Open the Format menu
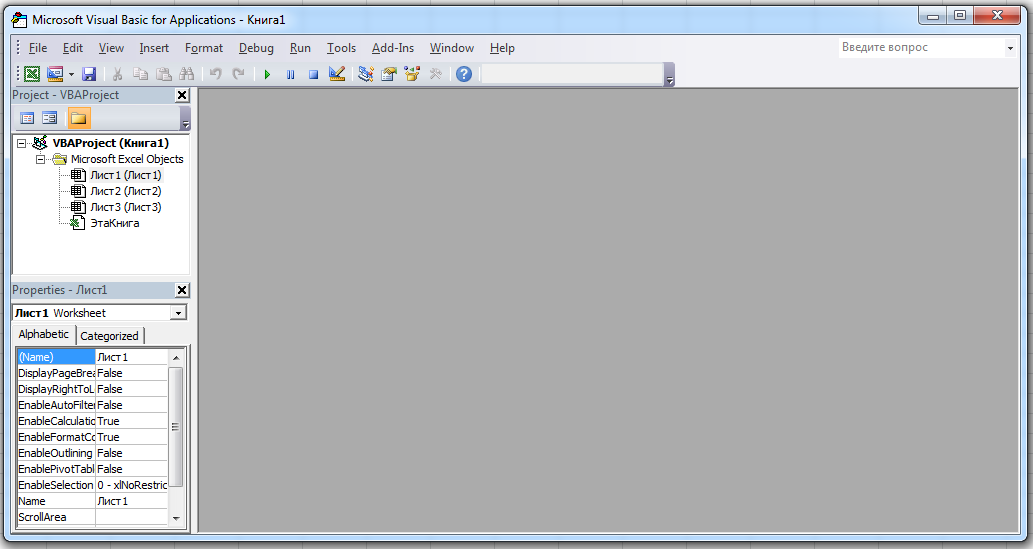 pos(204,47)
